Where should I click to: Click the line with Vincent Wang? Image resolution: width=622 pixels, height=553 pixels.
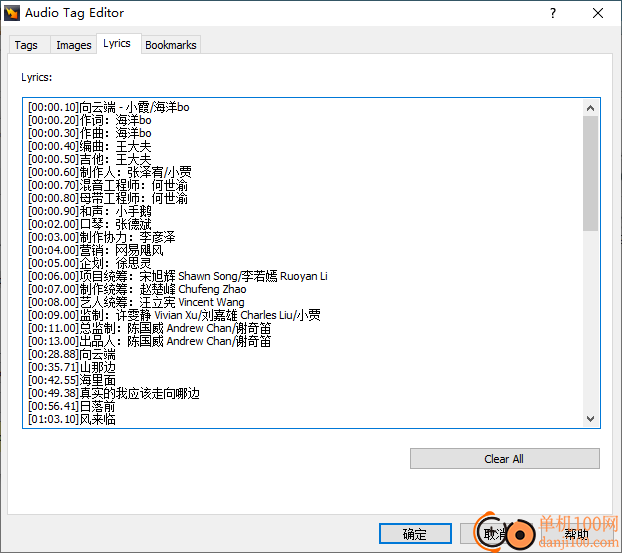coord(136,302)
